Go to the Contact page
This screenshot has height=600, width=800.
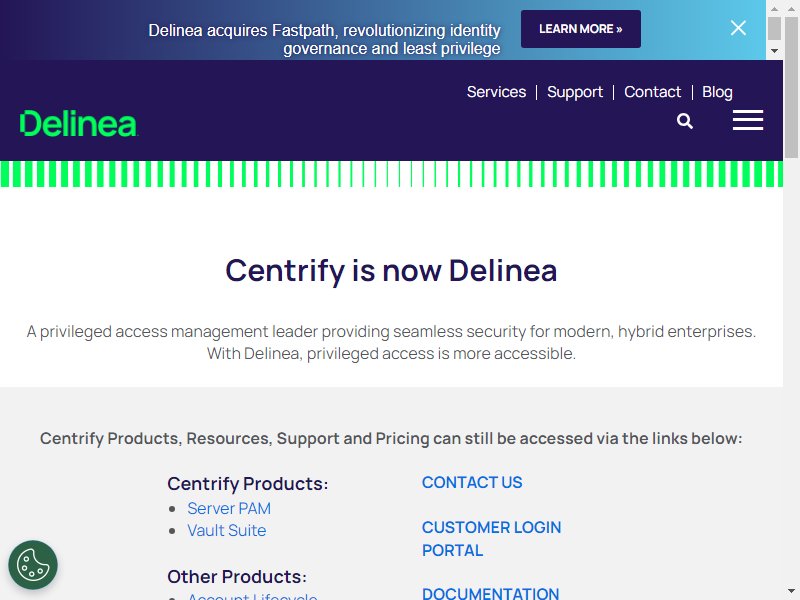click(x=652, y=92)
